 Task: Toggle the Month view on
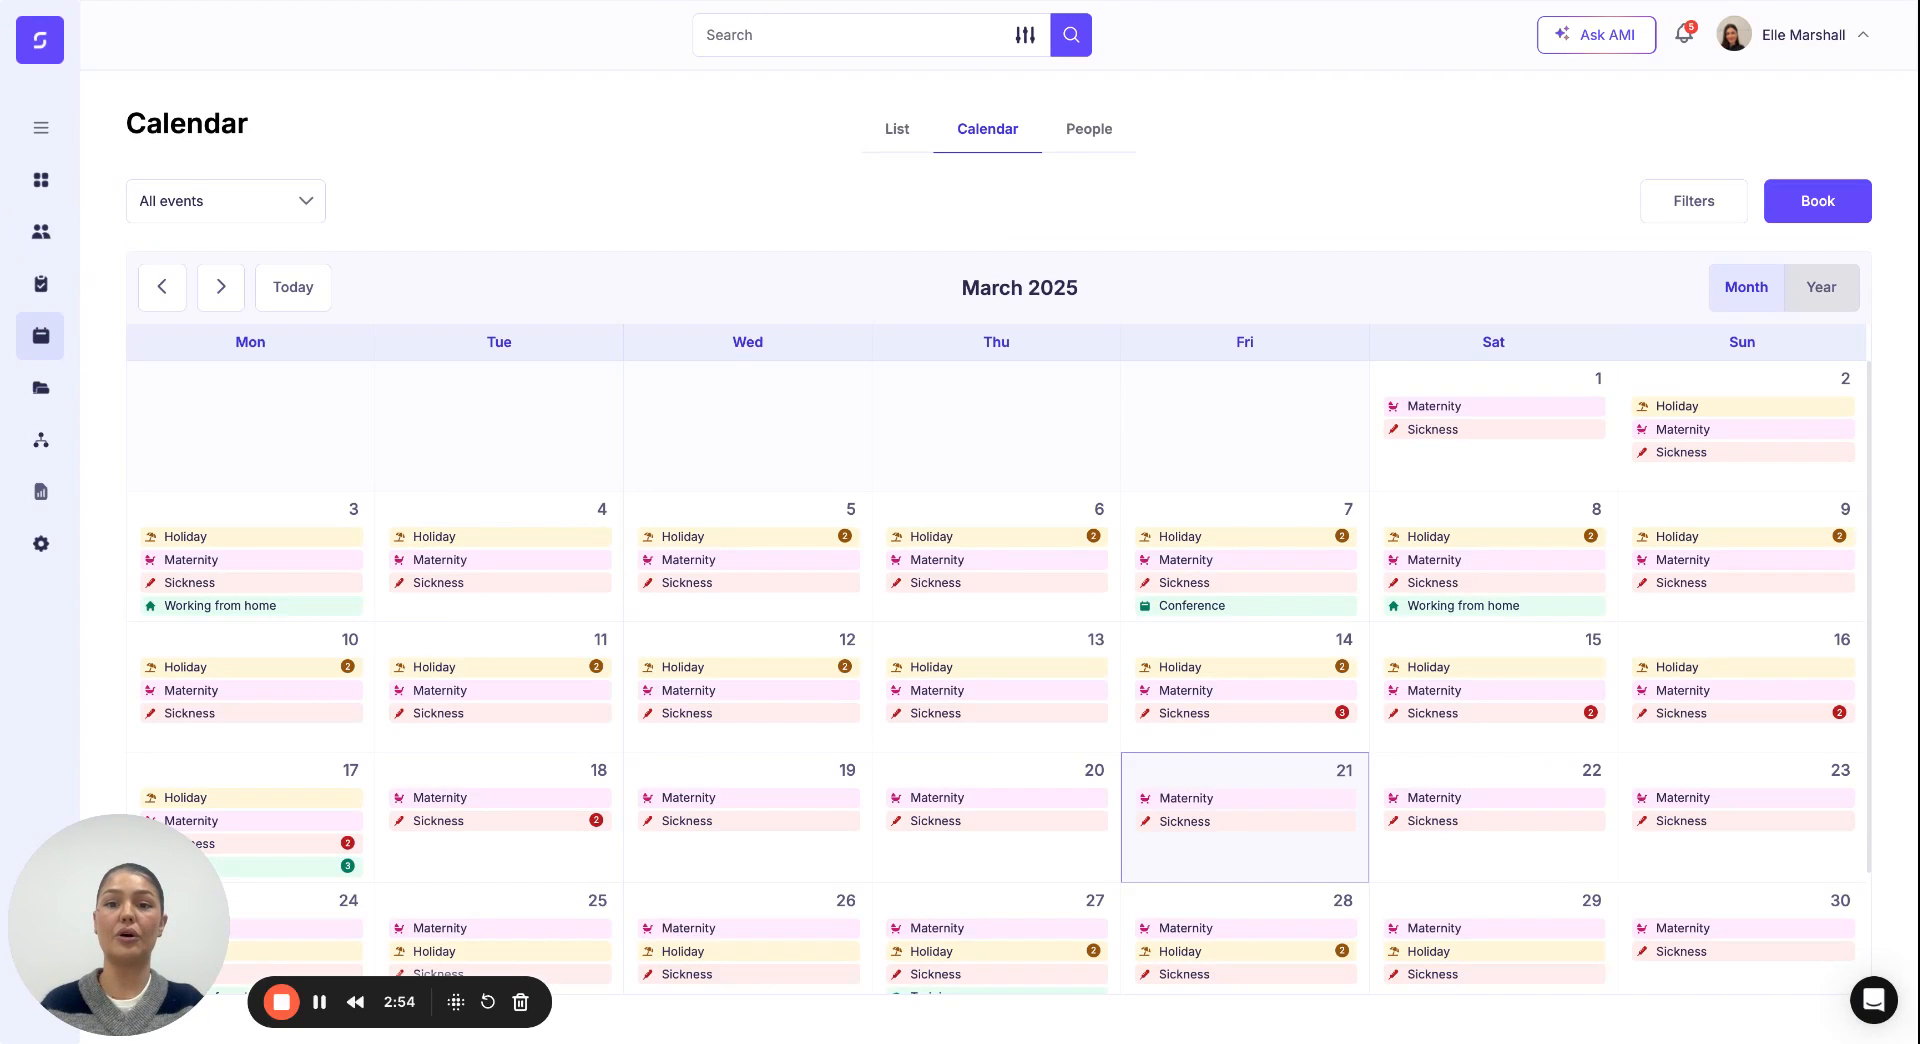[1747, 287]
